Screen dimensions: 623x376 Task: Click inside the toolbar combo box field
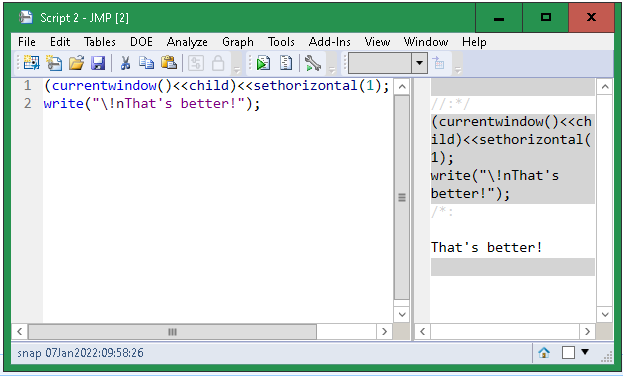pos(380,63)
